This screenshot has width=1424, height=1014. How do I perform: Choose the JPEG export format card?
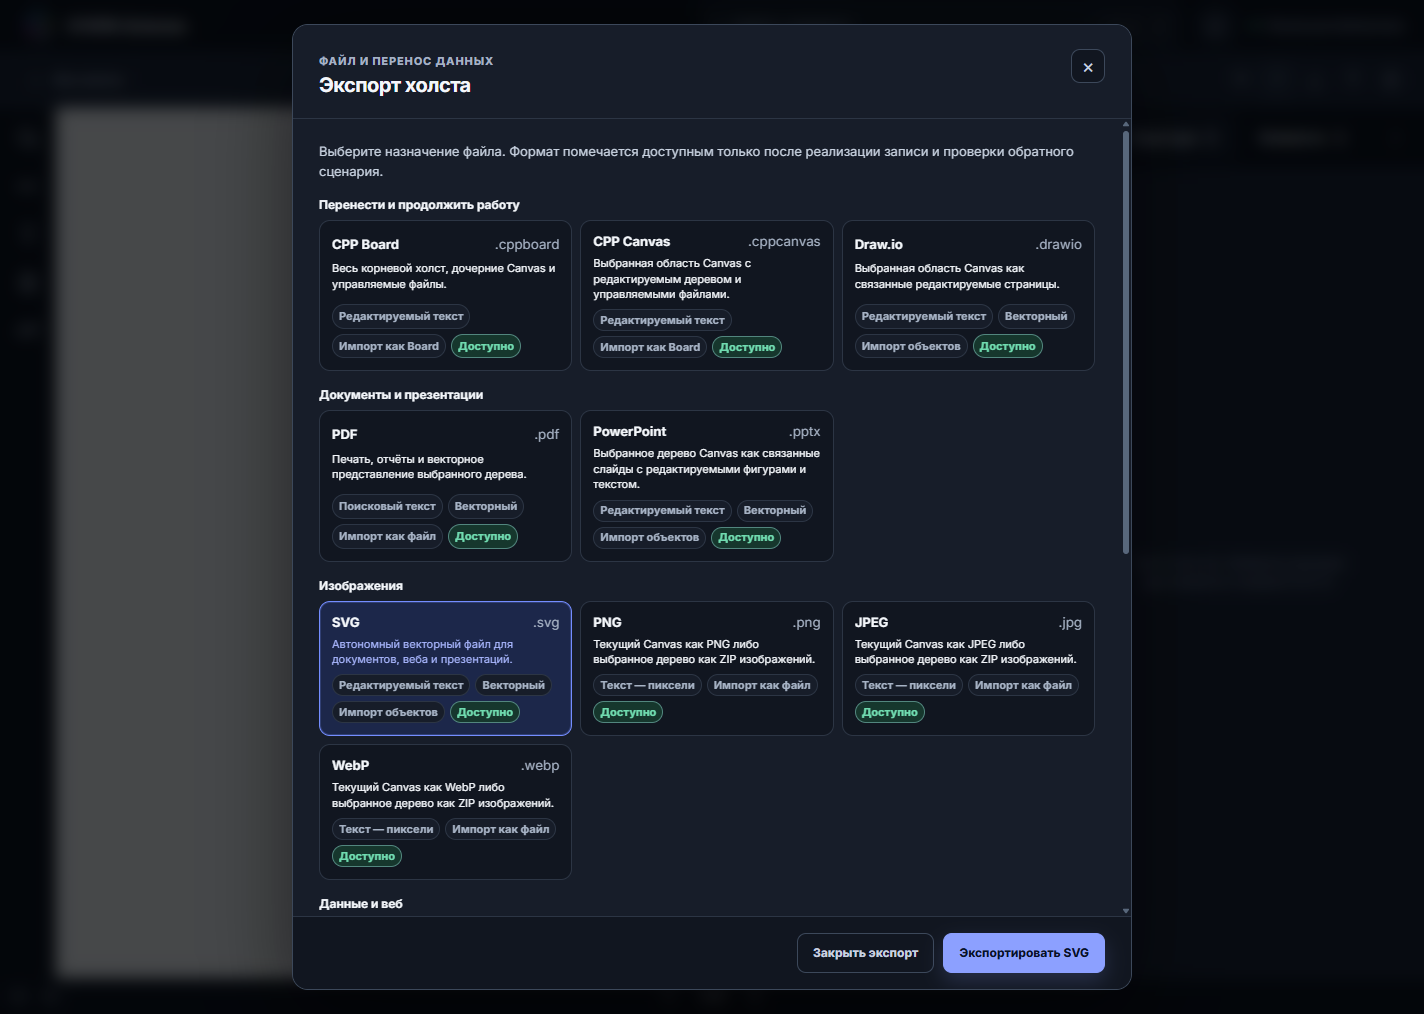pyautogui.click(x=968, y=668)
